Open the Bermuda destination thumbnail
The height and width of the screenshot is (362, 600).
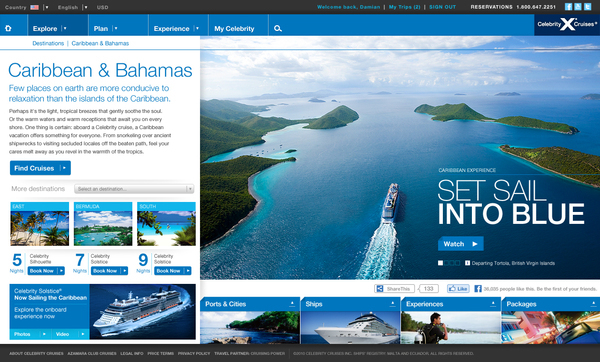coord(103,224)
